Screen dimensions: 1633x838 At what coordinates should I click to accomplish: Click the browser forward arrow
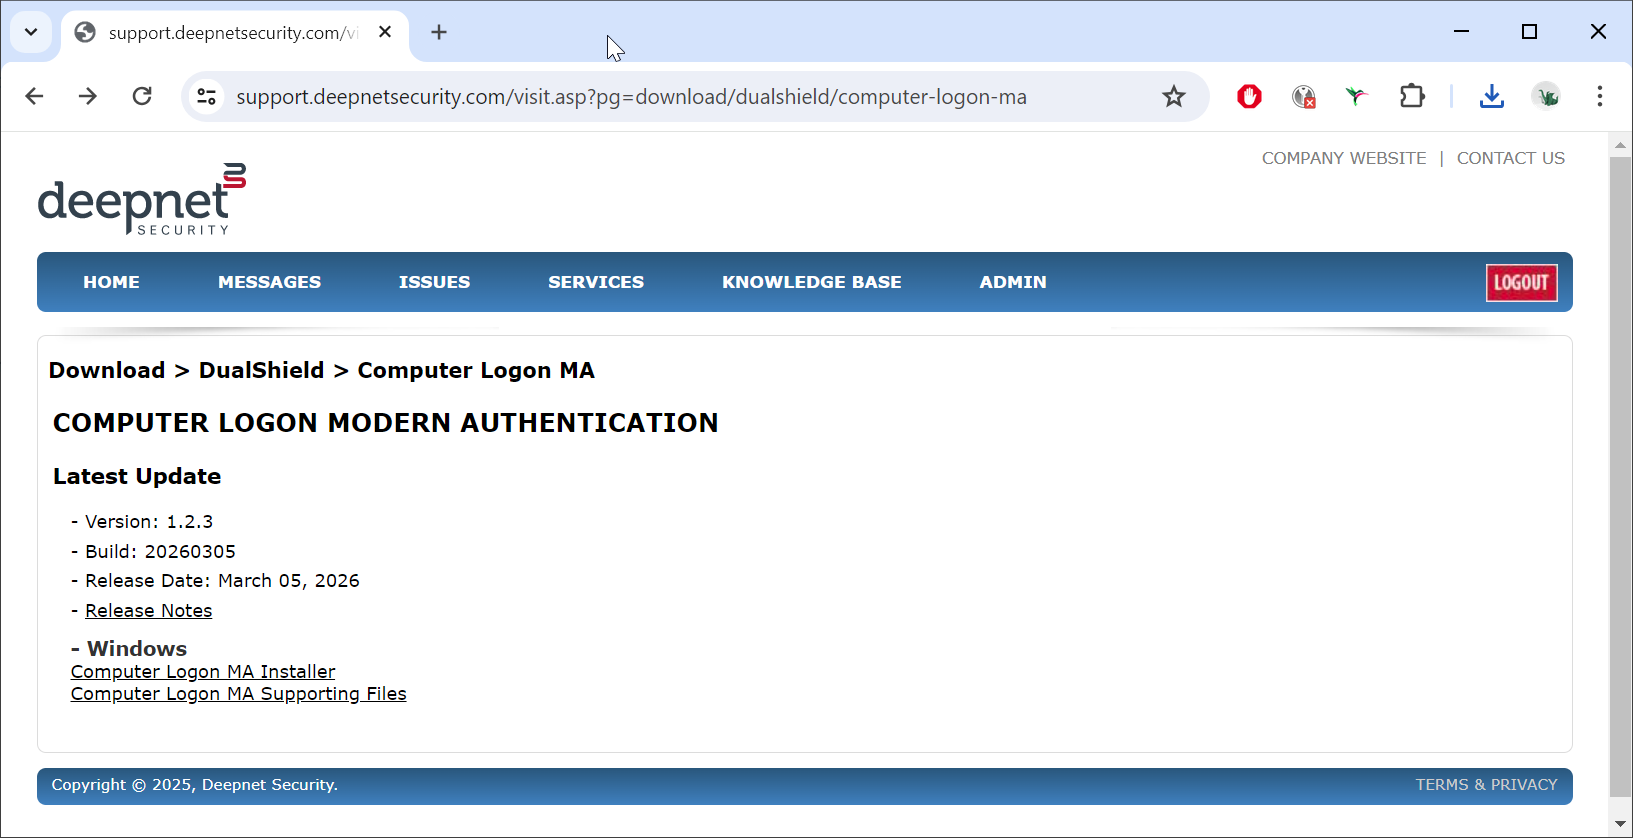88,96
